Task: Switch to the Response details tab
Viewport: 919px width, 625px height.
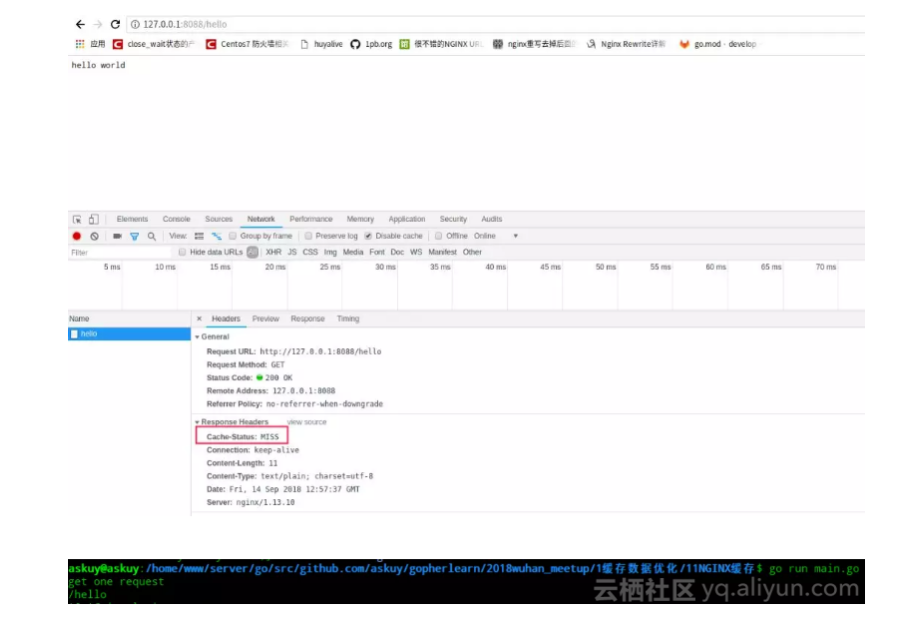Action: (x=308, y=319)
